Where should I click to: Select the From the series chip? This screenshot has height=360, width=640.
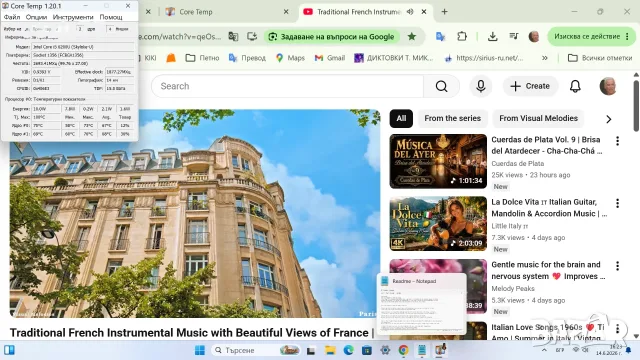452,118
